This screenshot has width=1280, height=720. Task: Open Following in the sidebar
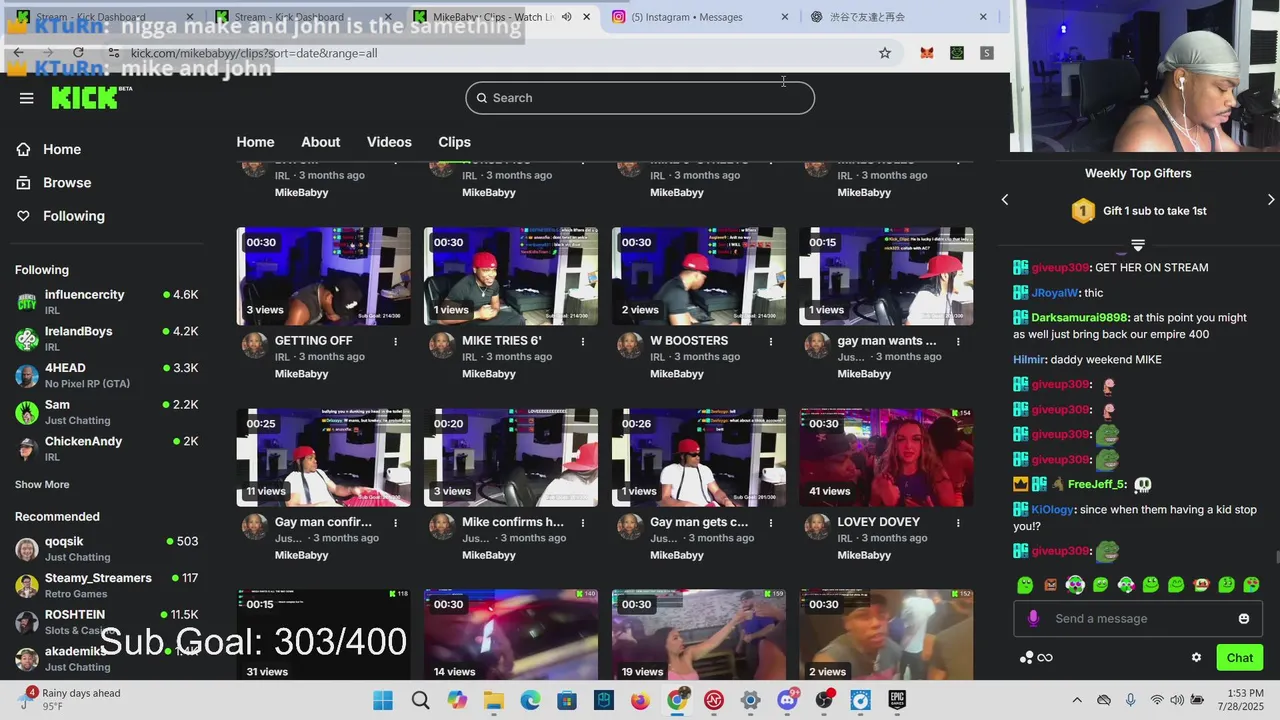click(73, 216)
